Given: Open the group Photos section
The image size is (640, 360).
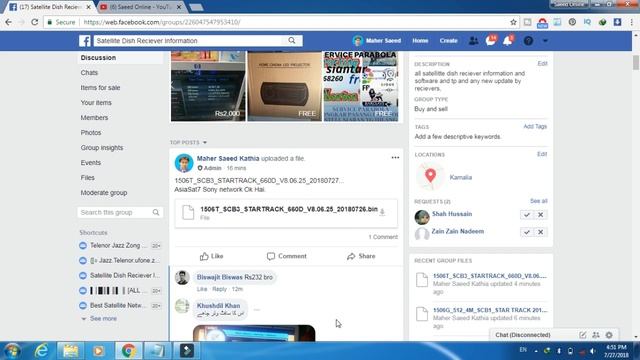Looking at the screenshot, I should point(91,133).
